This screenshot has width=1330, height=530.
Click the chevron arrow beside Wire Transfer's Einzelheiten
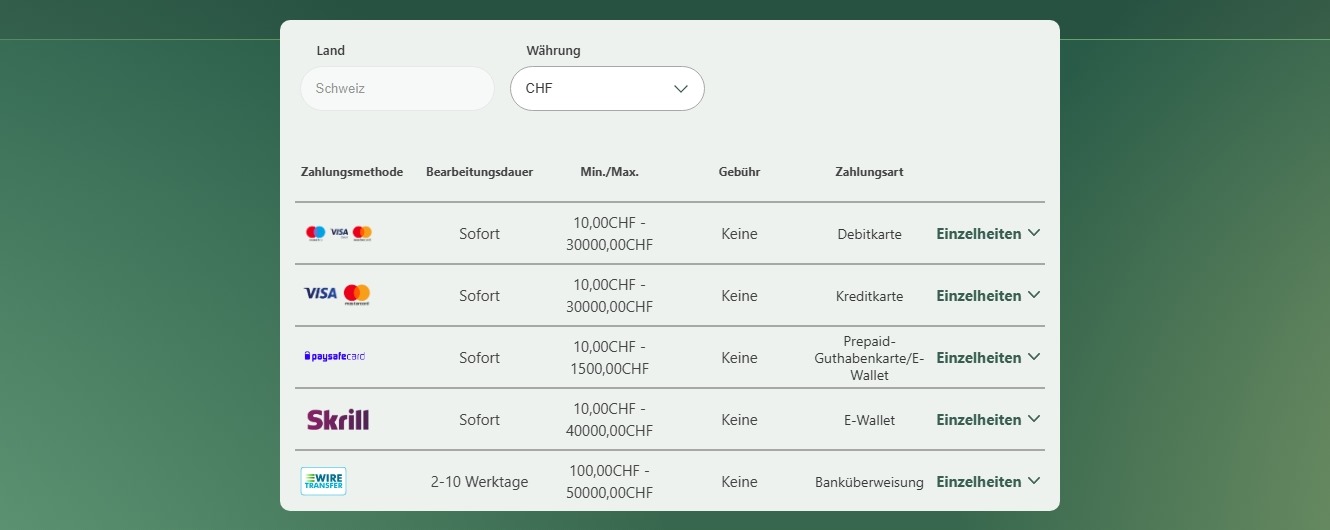click(x=1034, y=481)
